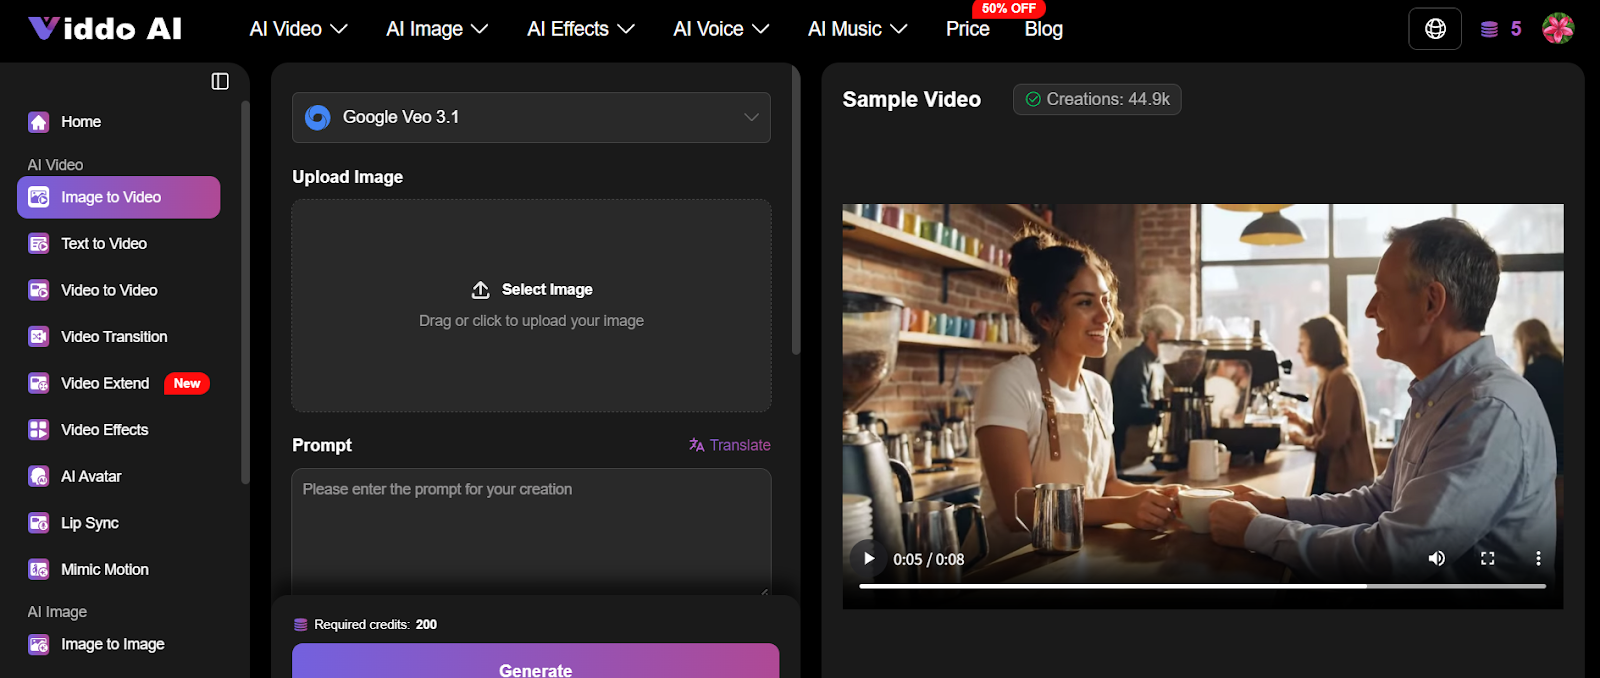Click the credits coin stack icon
This screenshot has width=1600, height=678.
click(x=1489, y=29)
